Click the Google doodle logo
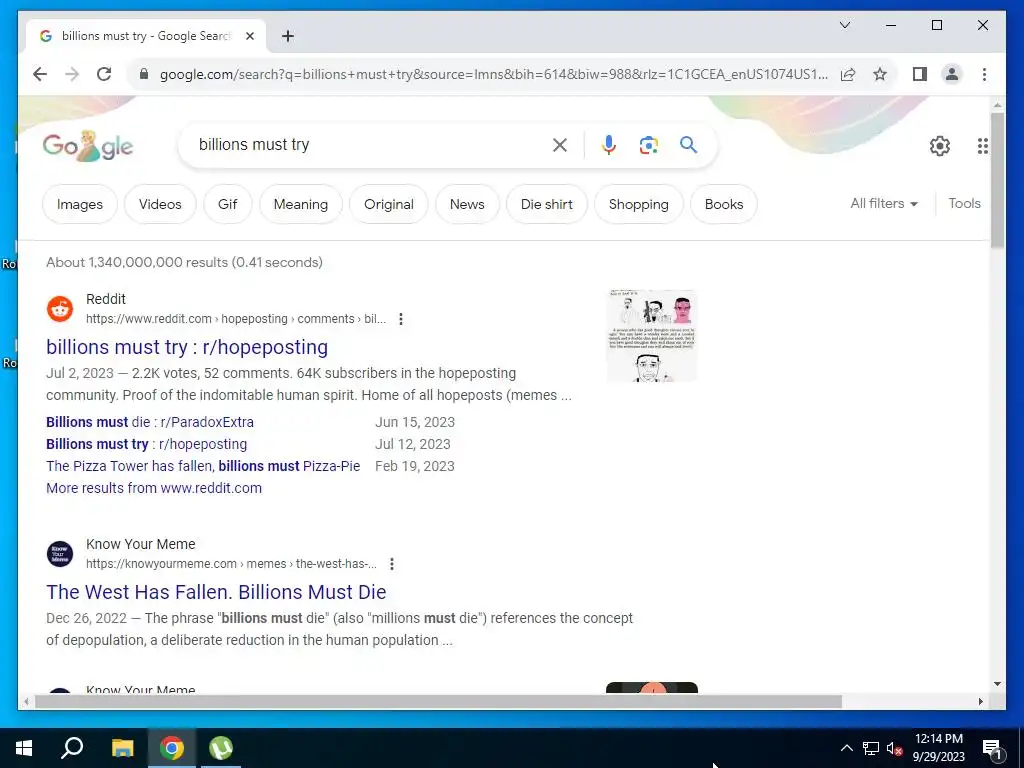Screen dimensions: 1024x768 (x=88, y=146)
